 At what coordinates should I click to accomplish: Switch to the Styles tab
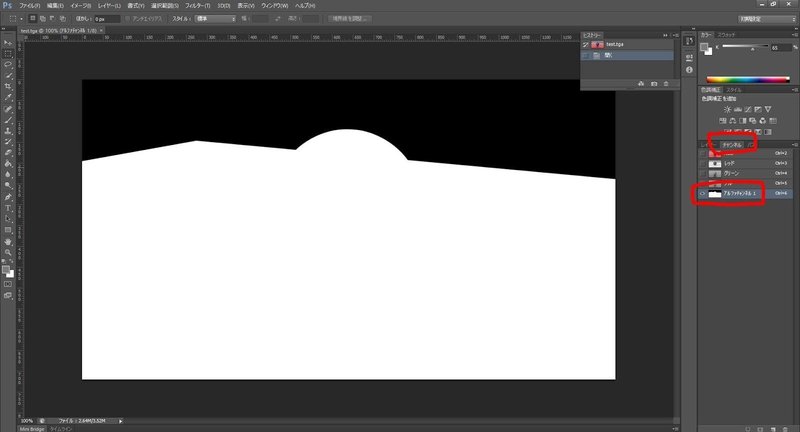[733, 90]
